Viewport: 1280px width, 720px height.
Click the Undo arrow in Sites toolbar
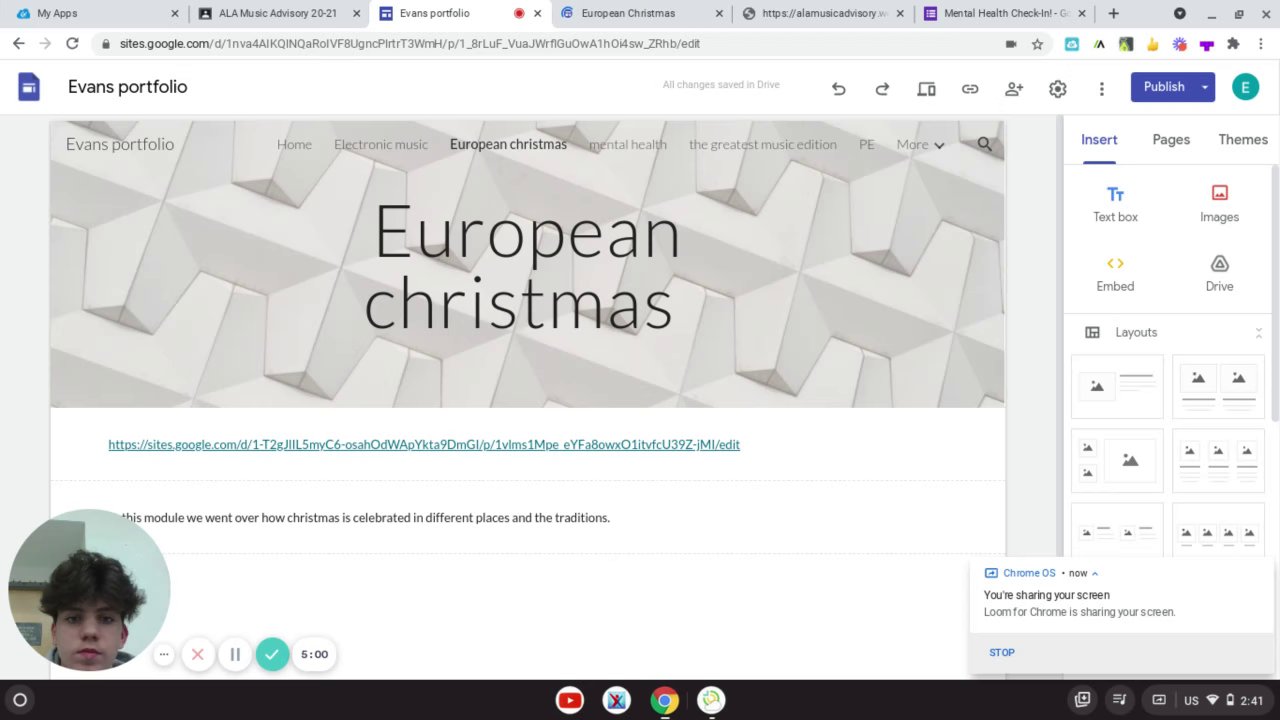pos(839,89)
